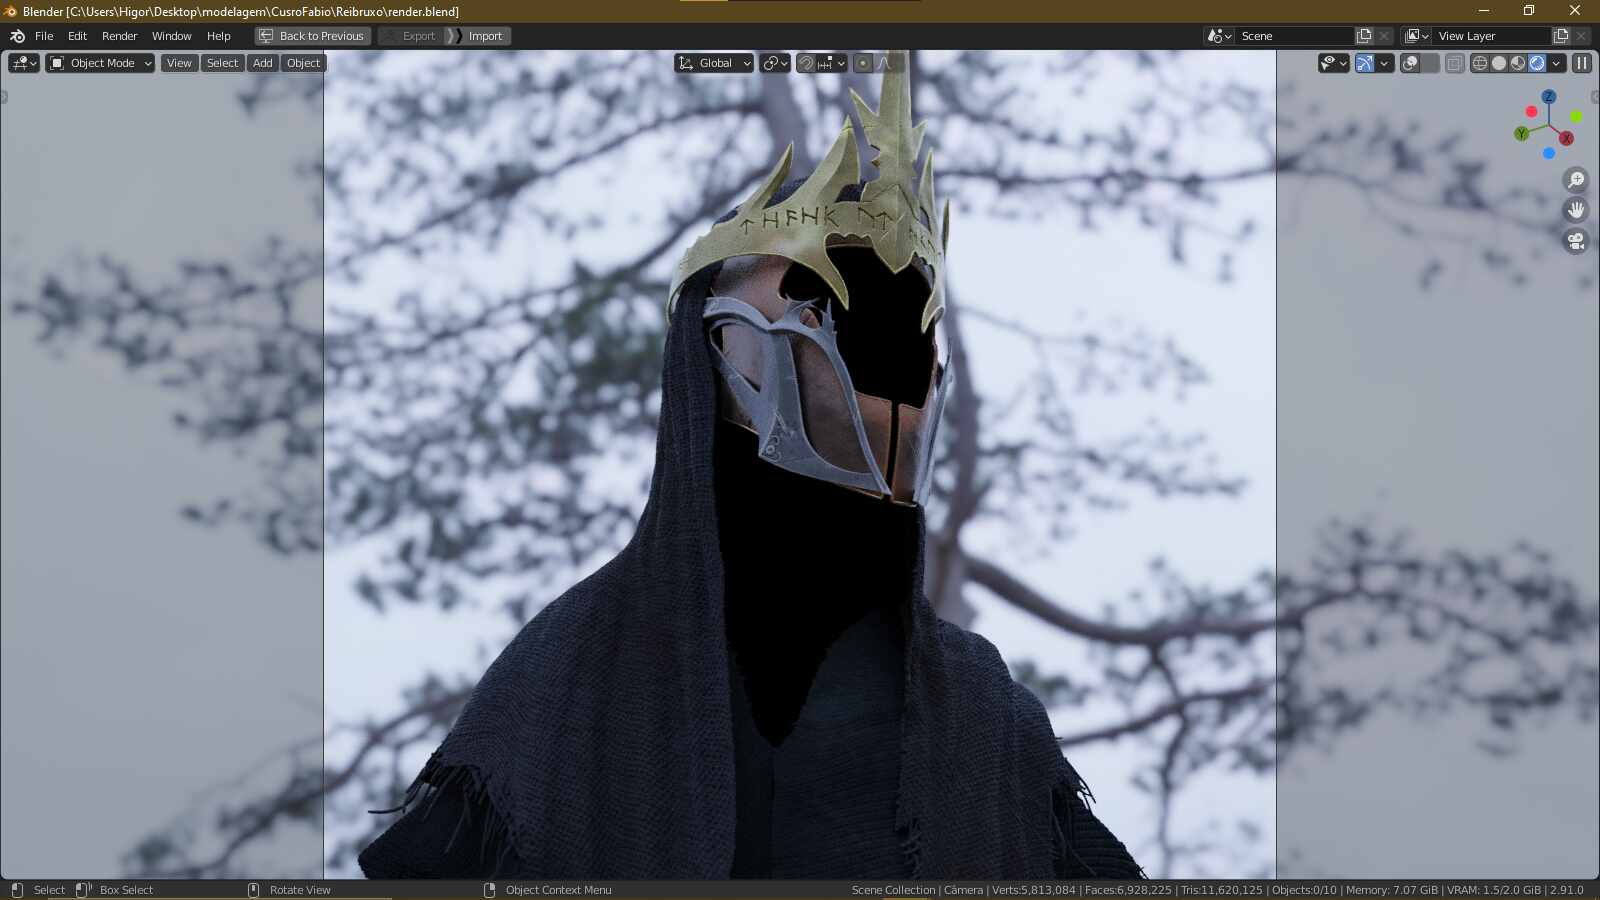
Task: Browse scenes using the scene icon
Action: pos(1219,36)
